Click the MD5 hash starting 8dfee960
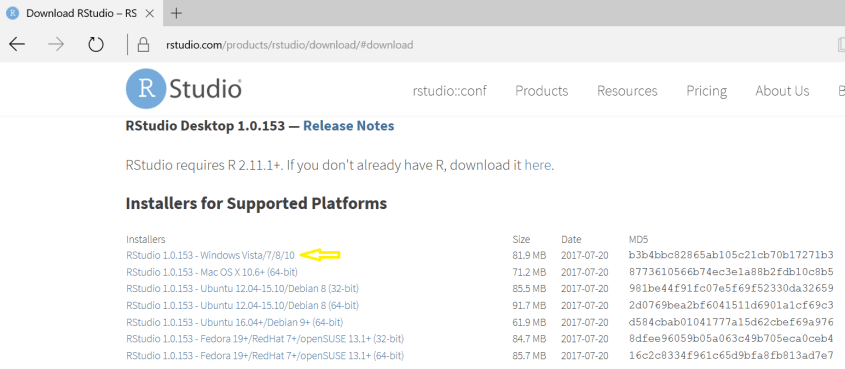 pyautogui.click(x=732, y=339)
